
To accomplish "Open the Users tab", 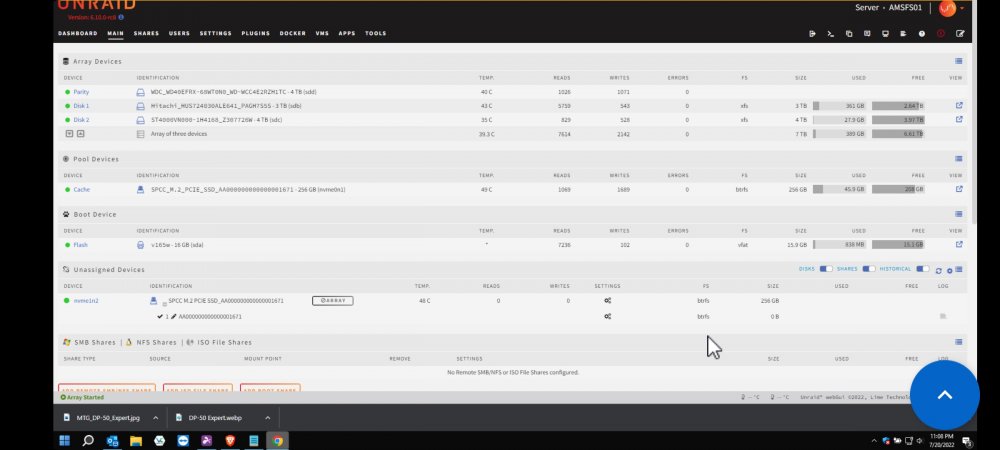I will tap(179, 33).
